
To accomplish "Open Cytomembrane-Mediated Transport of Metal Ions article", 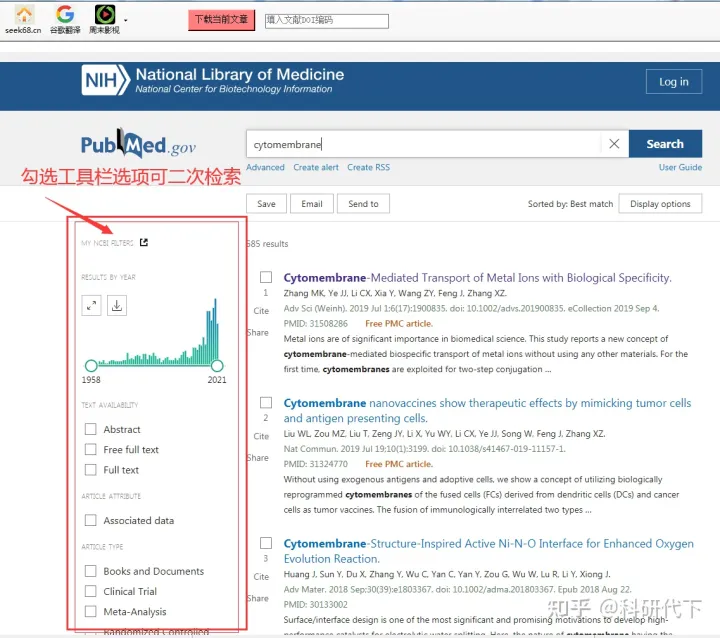I will [x=478, y=278].
